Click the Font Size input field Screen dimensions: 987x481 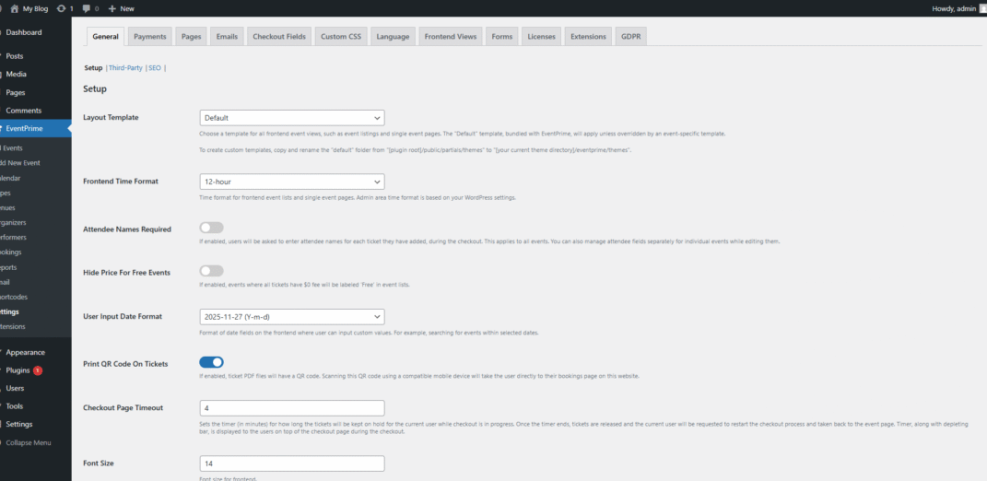point(292,463)
